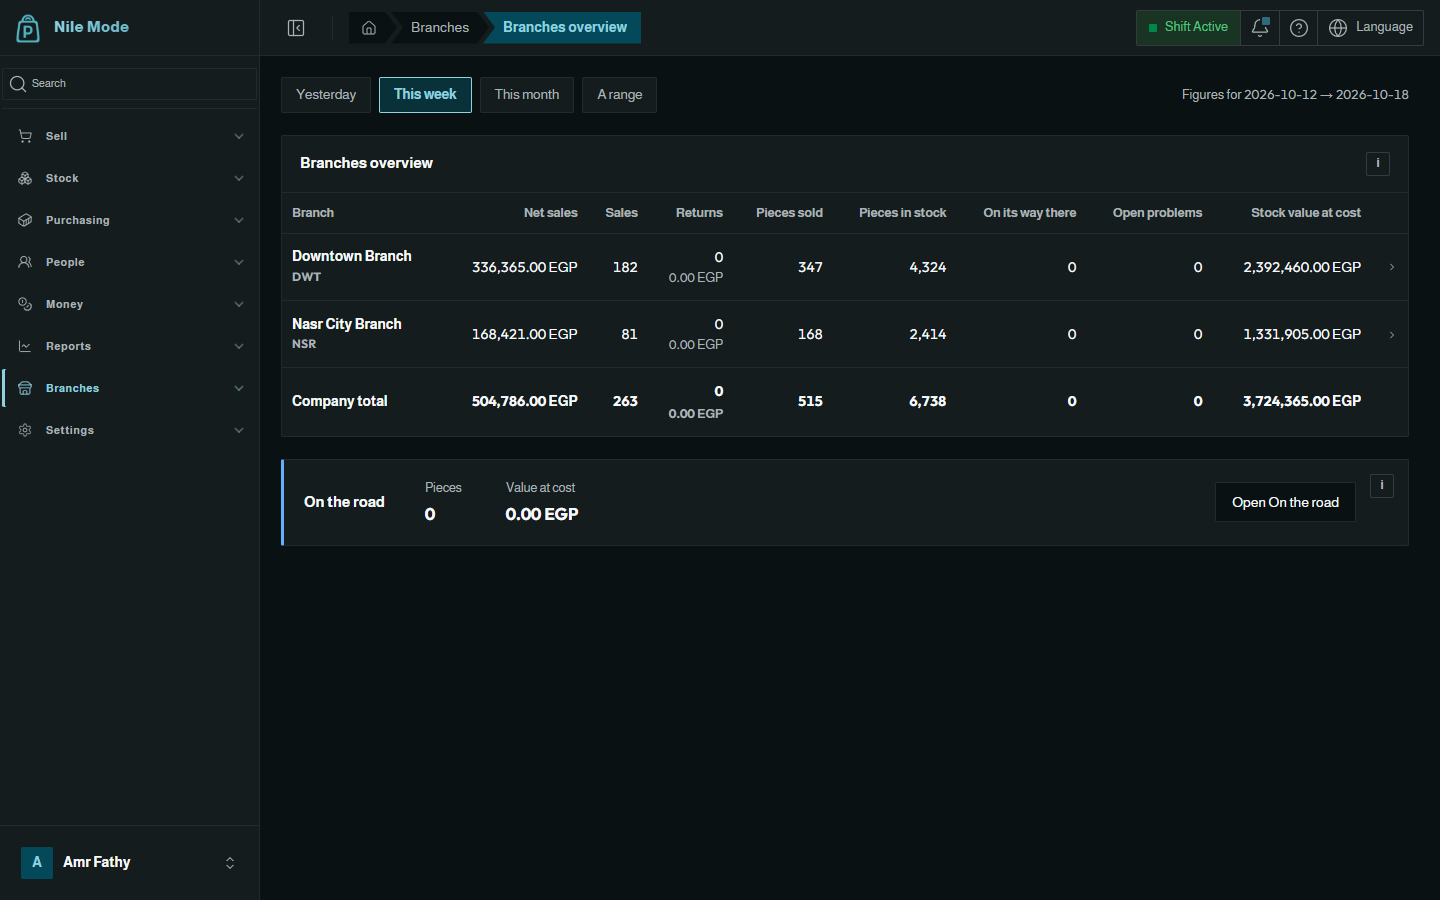Click the Sell cart icon
Image resolution: width=1440 pixels, height=900 pixels.
[x=25, y=136]
